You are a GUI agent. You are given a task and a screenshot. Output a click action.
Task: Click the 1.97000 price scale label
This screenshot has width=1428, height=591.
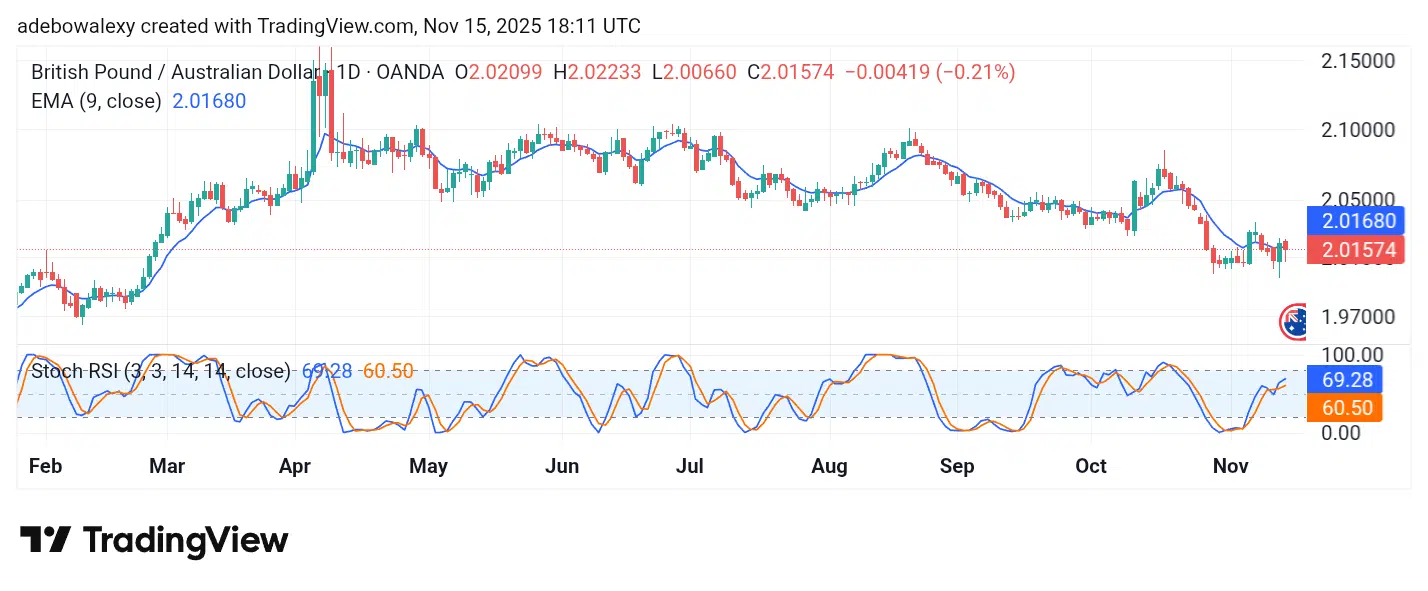click(x=1357, y=317)
